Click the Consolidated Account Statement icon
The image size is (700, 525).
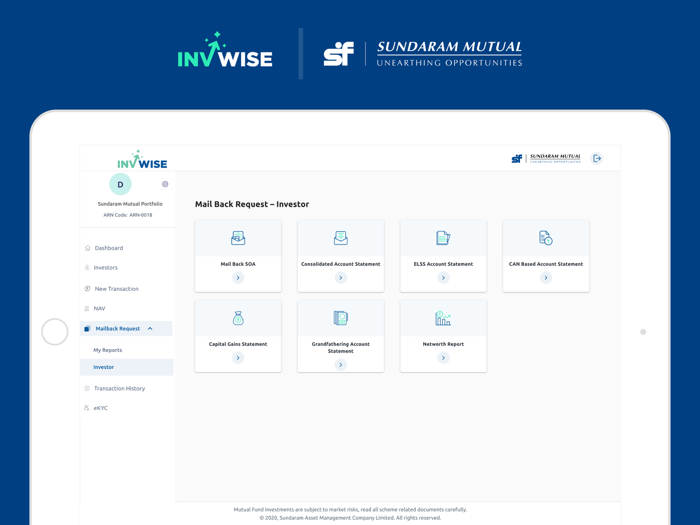(341, 238)
